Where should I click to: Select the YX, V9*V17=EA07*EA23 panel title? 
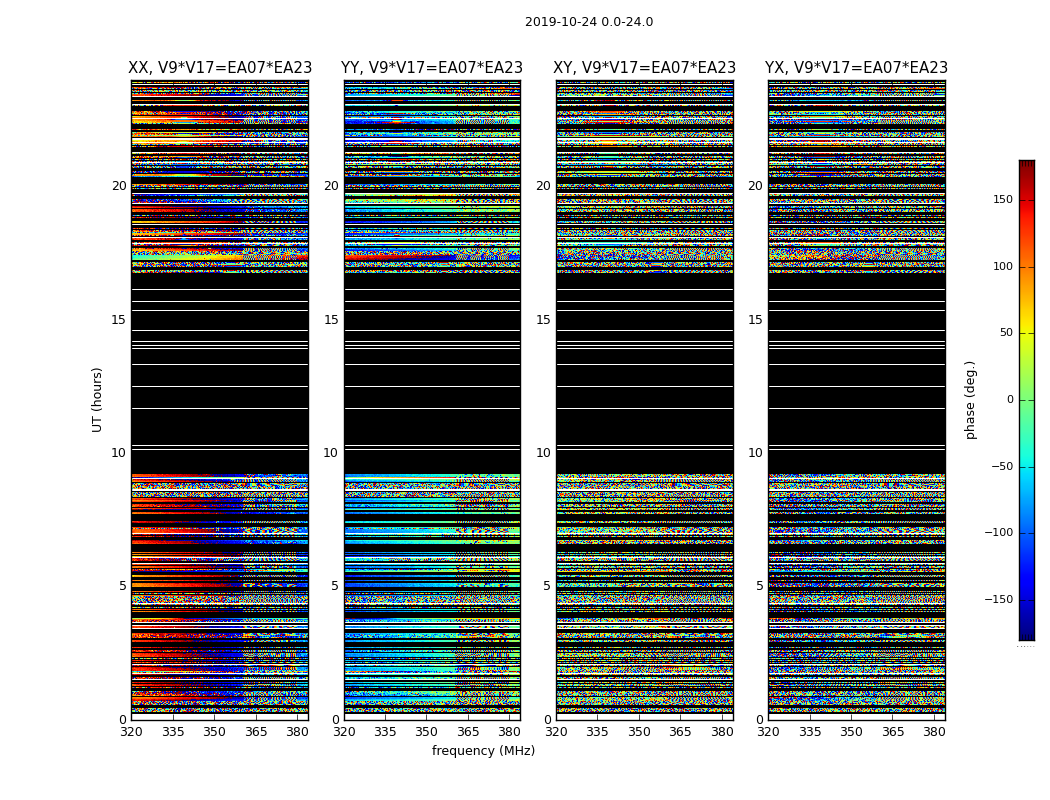coord(856,68)
